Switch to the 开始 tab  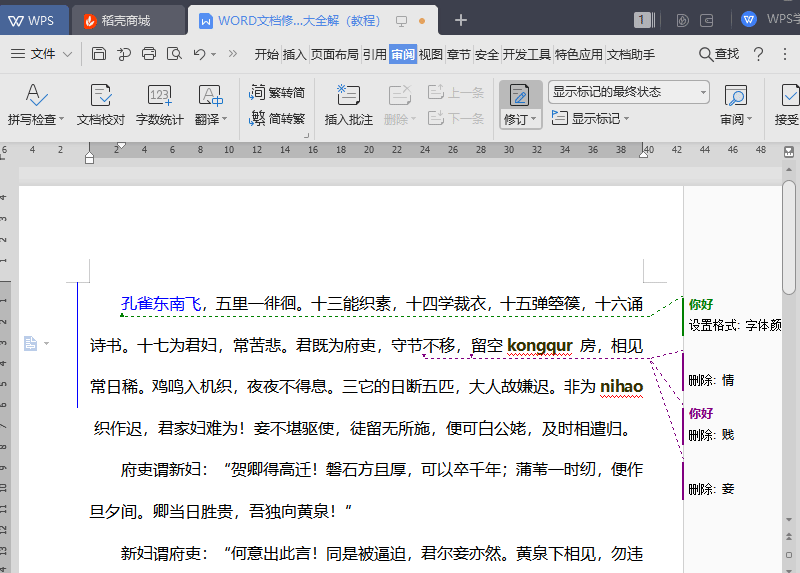[266, 54]
